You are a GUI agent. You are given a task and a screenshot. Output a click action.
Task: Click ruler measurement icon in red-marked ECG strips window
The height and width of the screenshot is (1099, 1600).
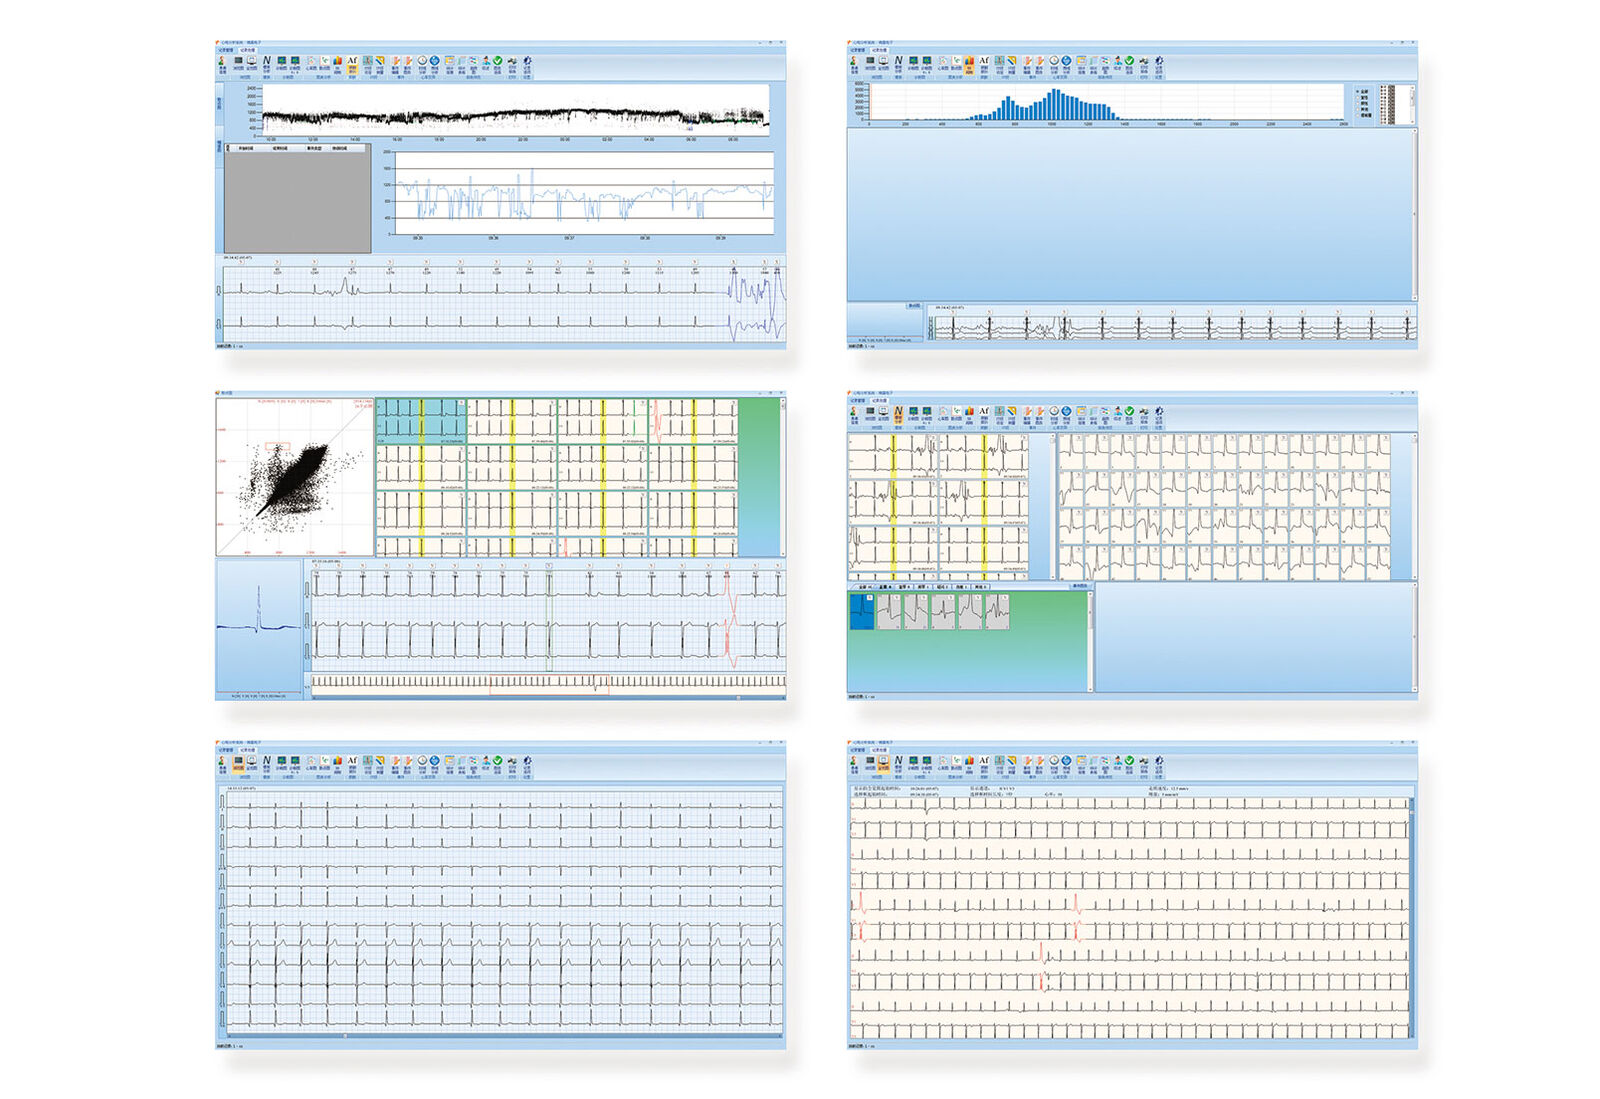[1012, 762]
